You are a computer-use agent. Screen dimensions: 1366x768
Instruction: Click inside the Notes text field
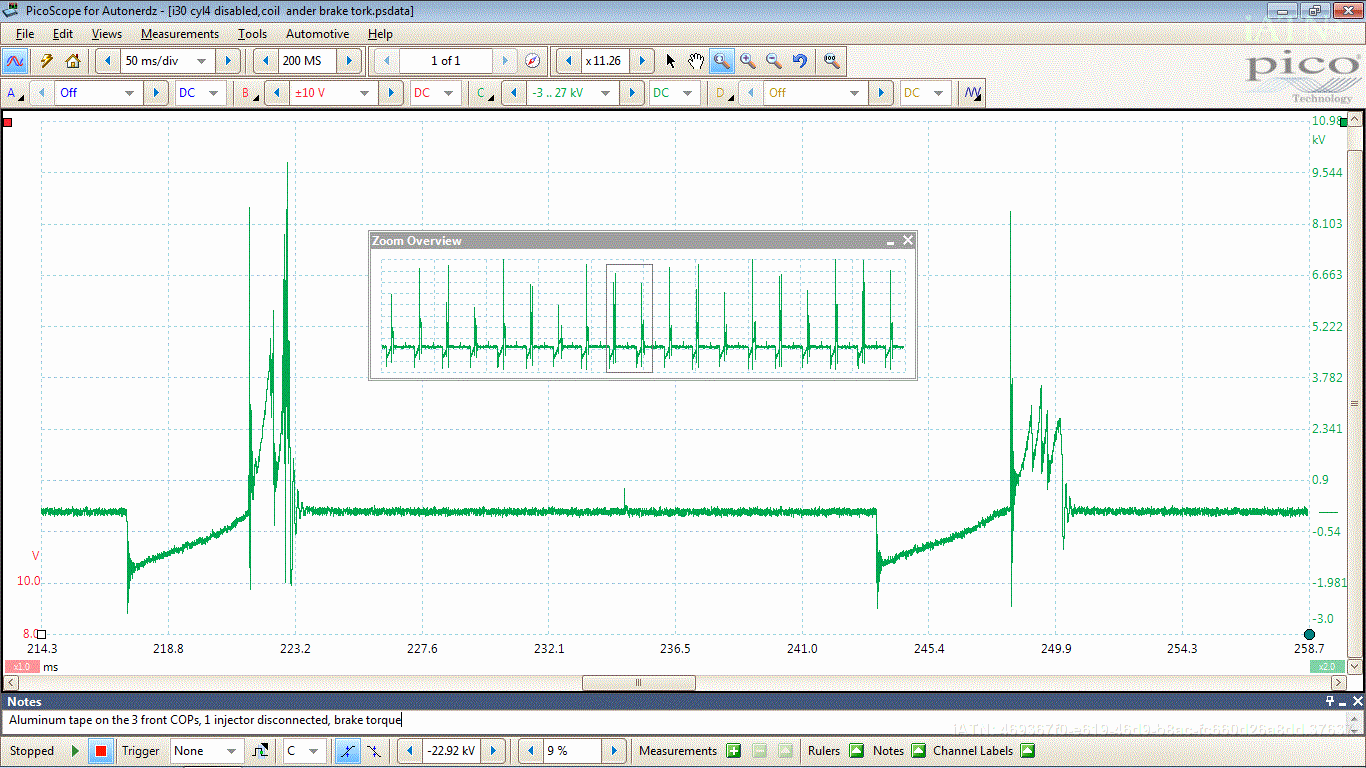point(300,720)
